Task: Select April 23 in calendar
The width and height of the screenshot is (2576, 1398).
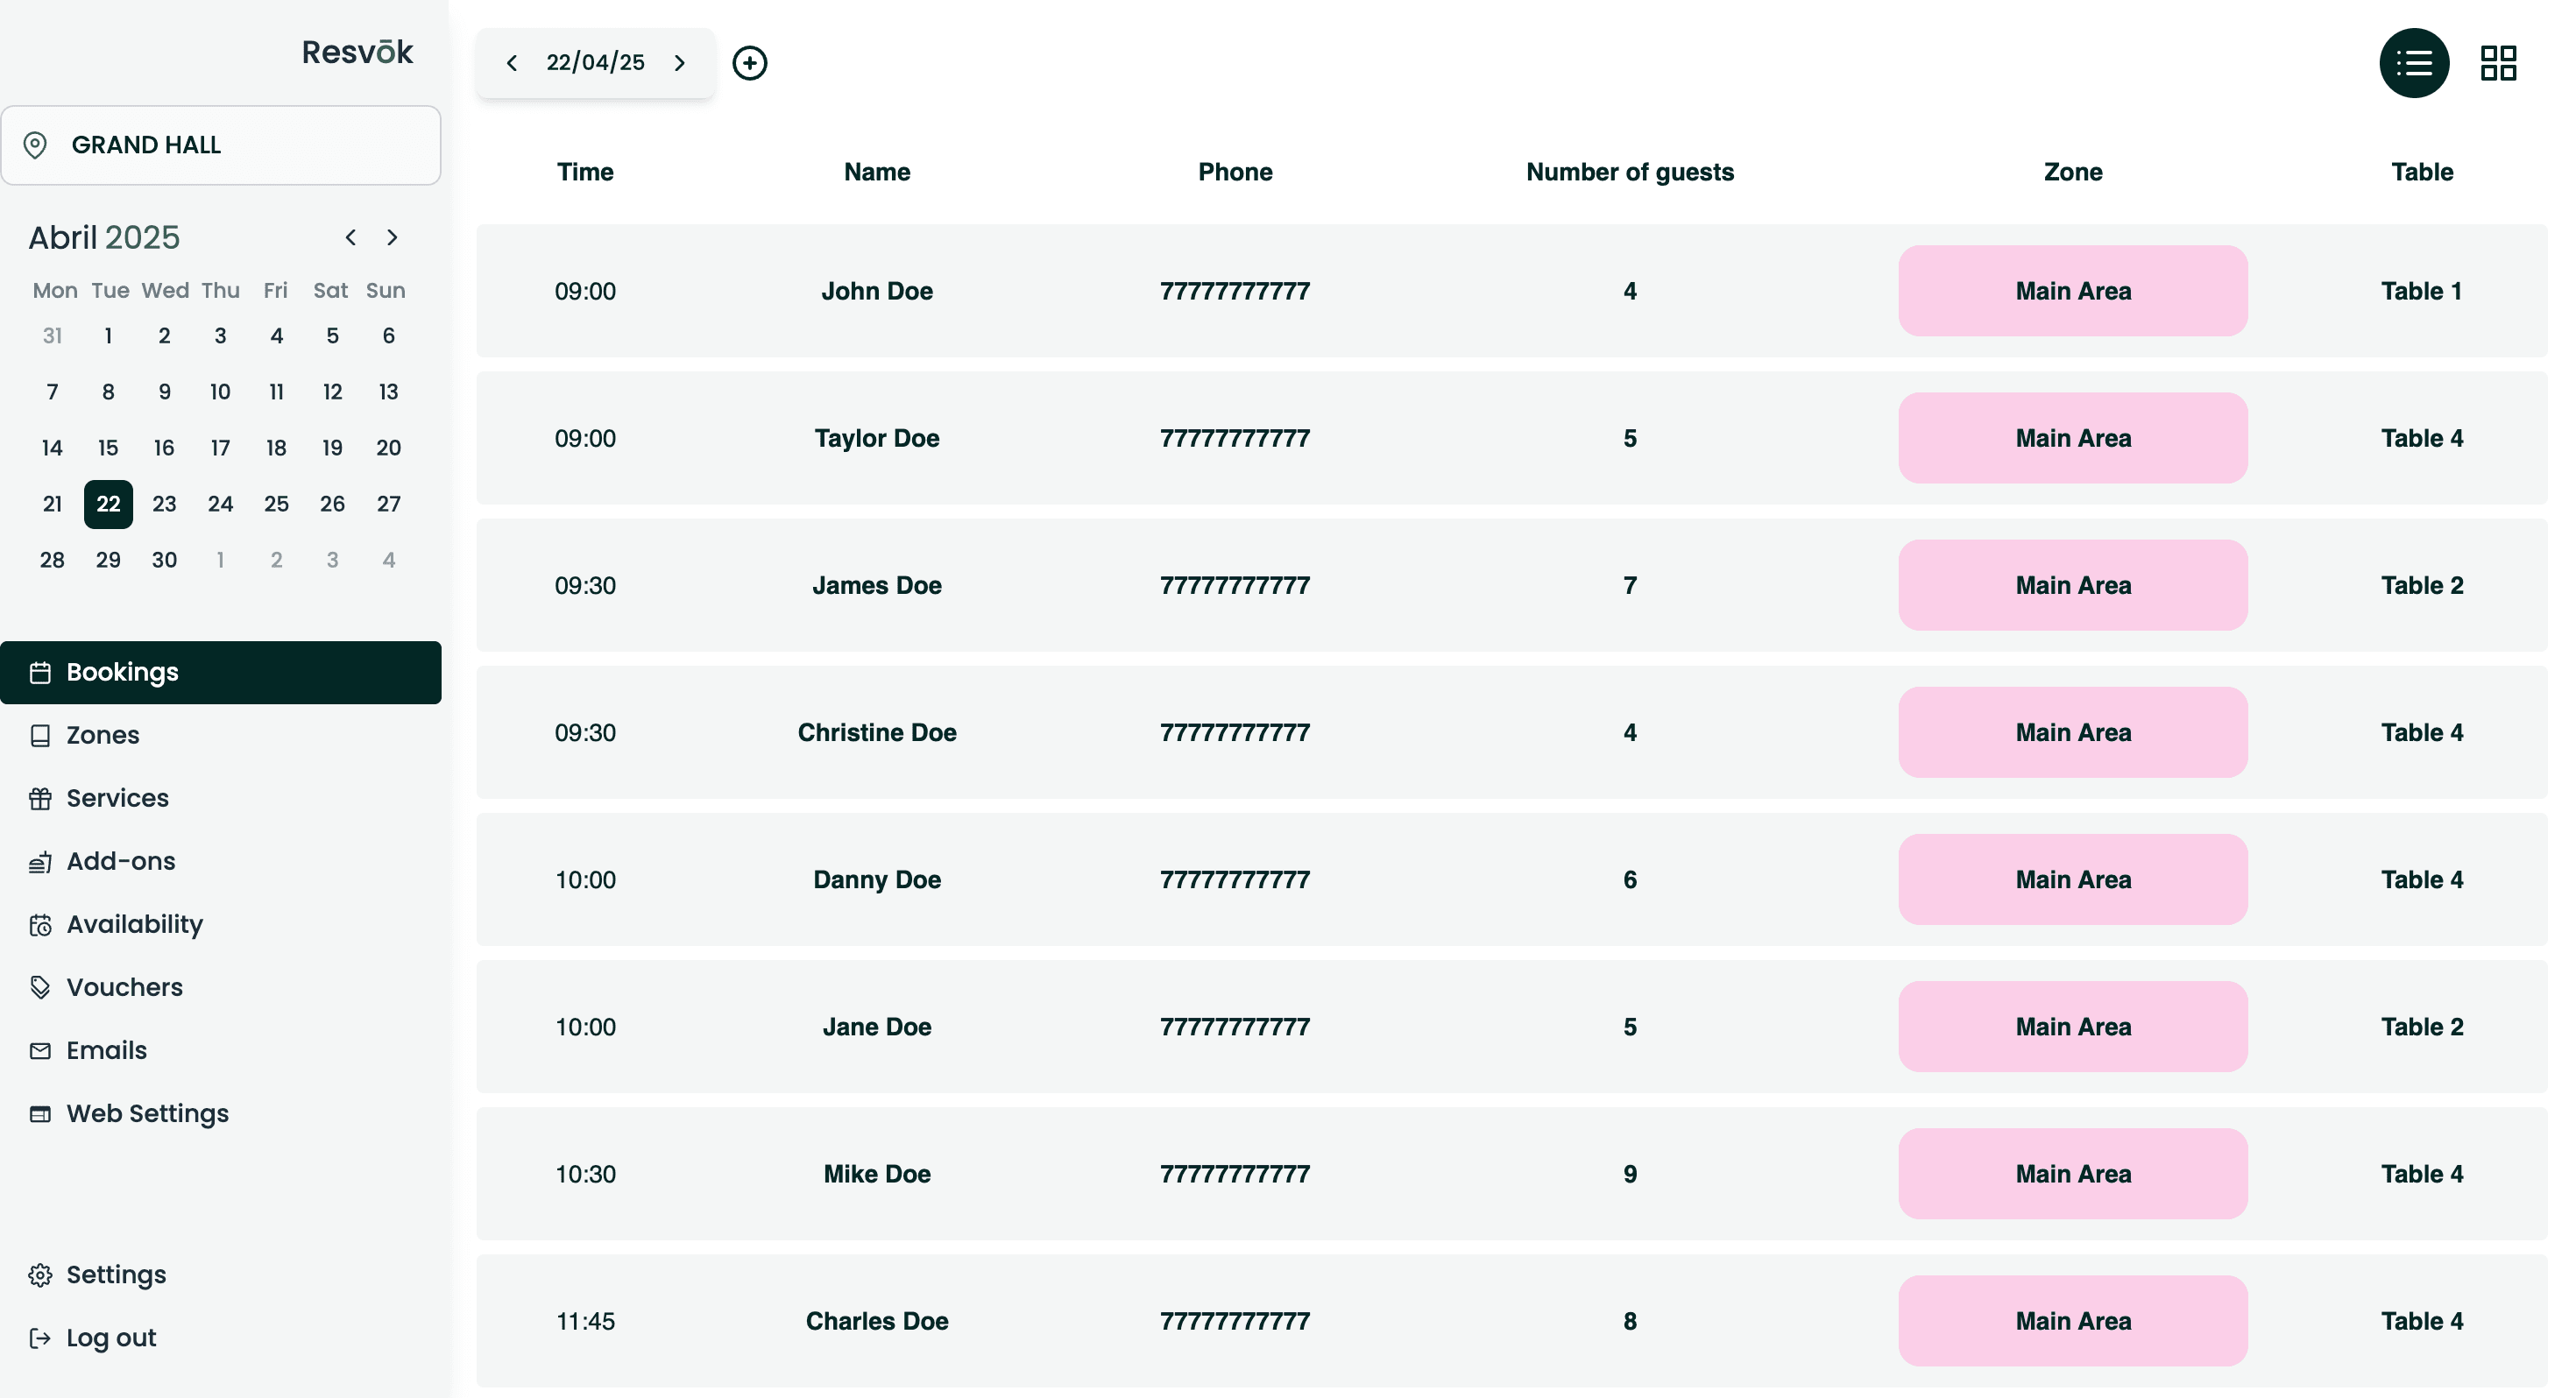Action: tap(164, 504)
